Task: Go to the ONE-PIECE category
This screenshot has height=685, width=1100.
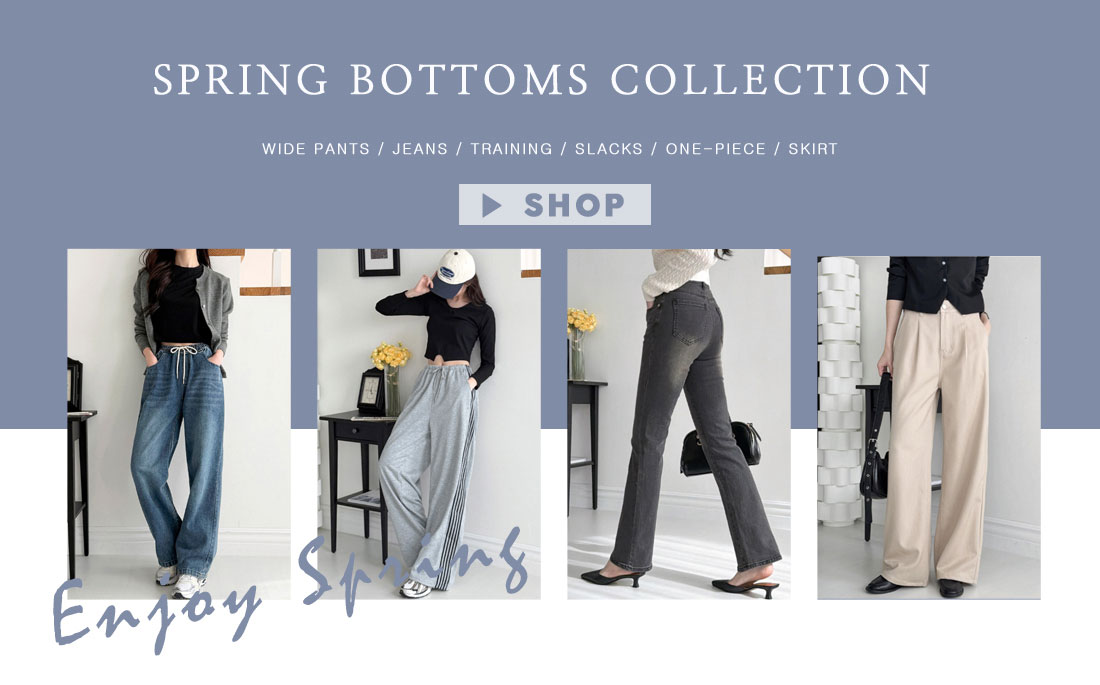Action: click(716, 149)
